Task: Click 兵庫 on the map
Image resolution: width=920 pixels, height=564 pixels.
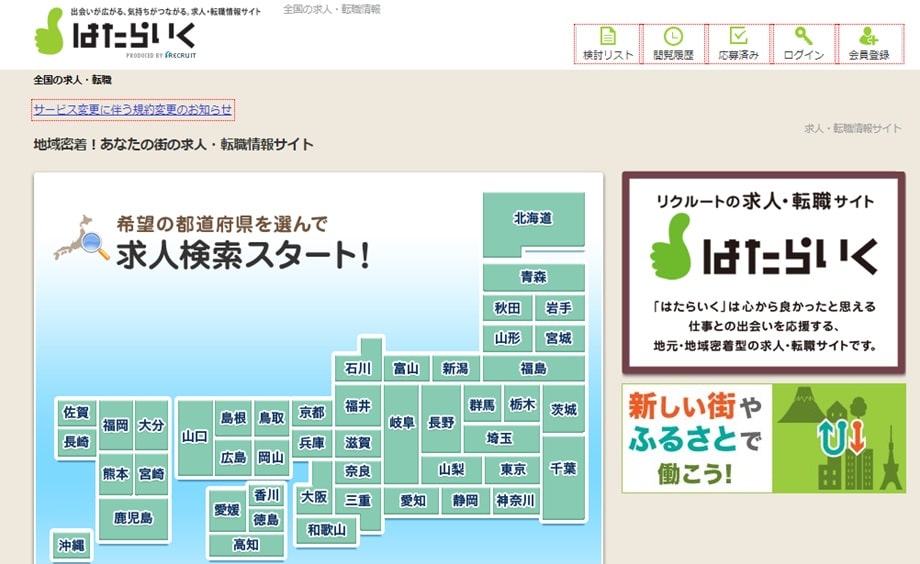Action: coord(312,443)
